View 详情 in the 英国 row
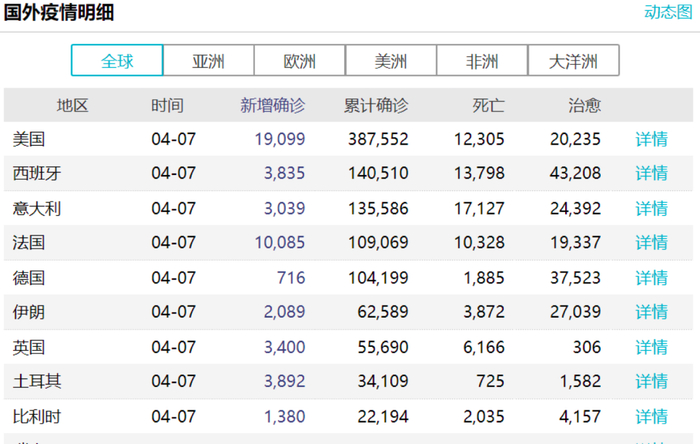This screenshot has width=700, height=444. pyautogui.click(x=651, y=347)
